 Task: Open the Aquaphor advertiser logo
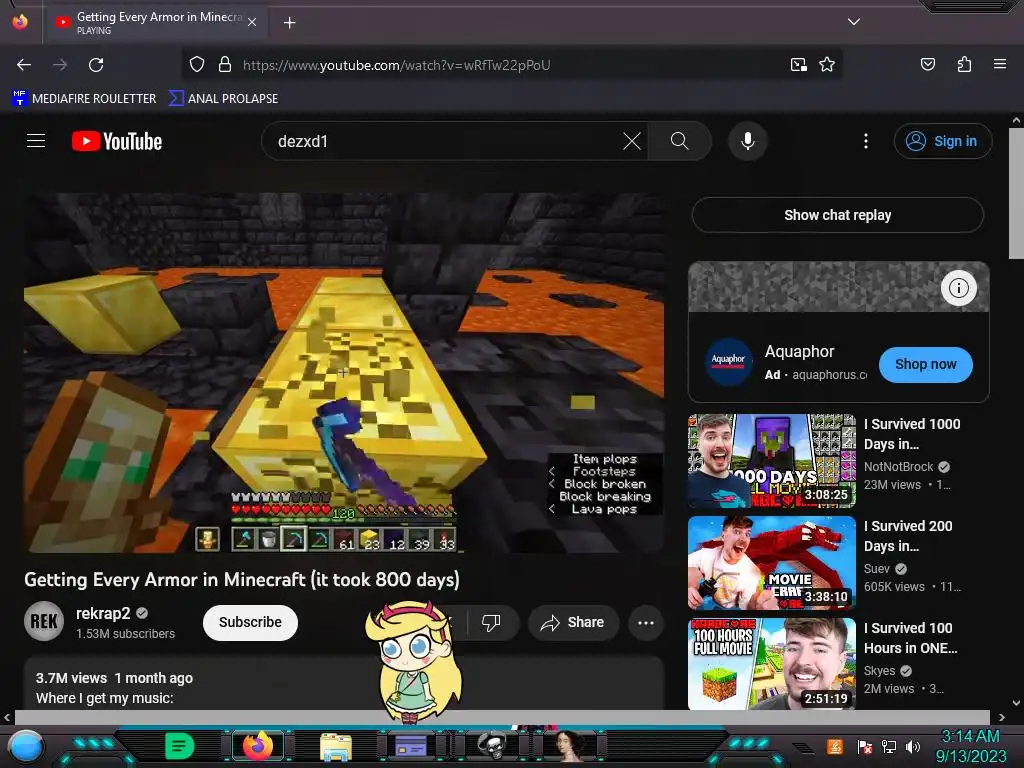pos(728,361)
